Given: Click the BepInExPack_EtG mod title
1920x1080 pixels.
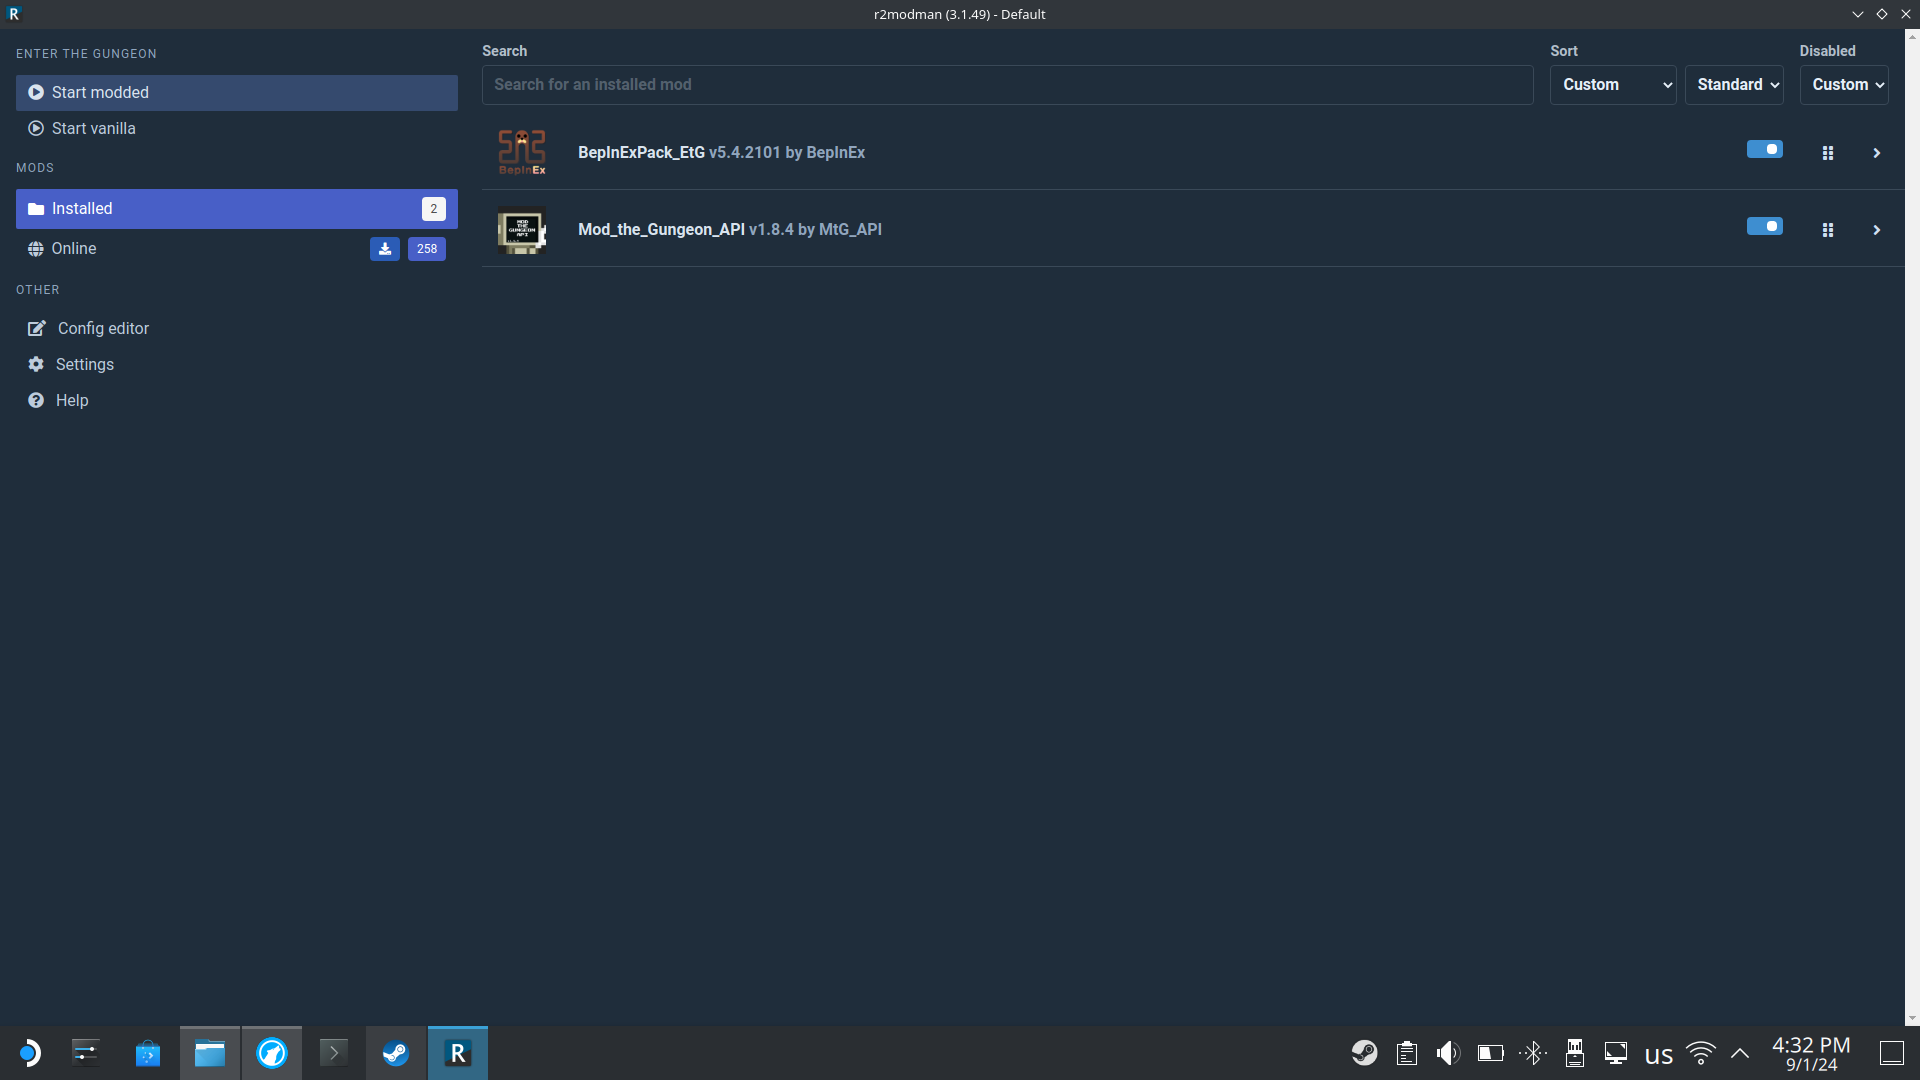Looking at the screenshot, I should [641, 152].
